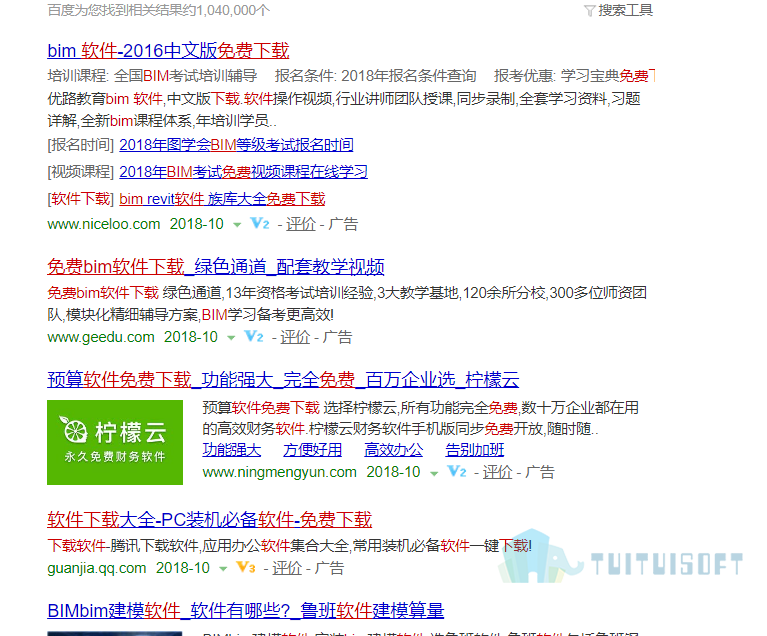Open 搜索工具 filter icon
767x636 pixels.
point(589,11)
